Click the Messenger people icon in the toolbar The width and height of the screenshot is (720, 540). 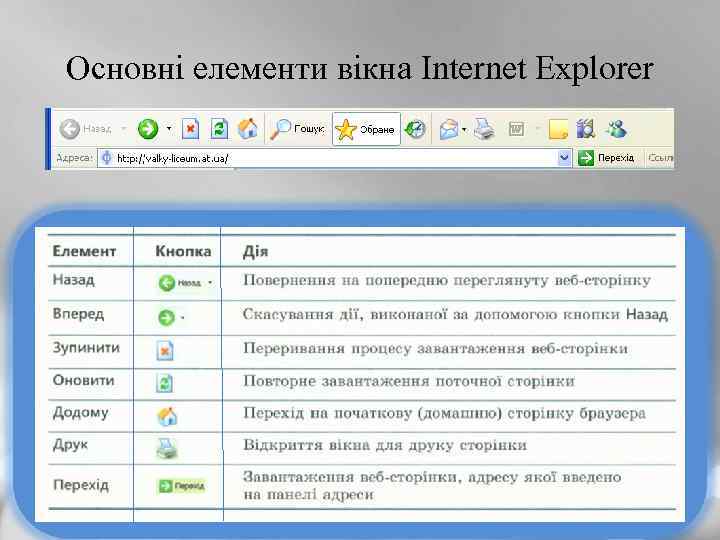[x=616, y=129]
